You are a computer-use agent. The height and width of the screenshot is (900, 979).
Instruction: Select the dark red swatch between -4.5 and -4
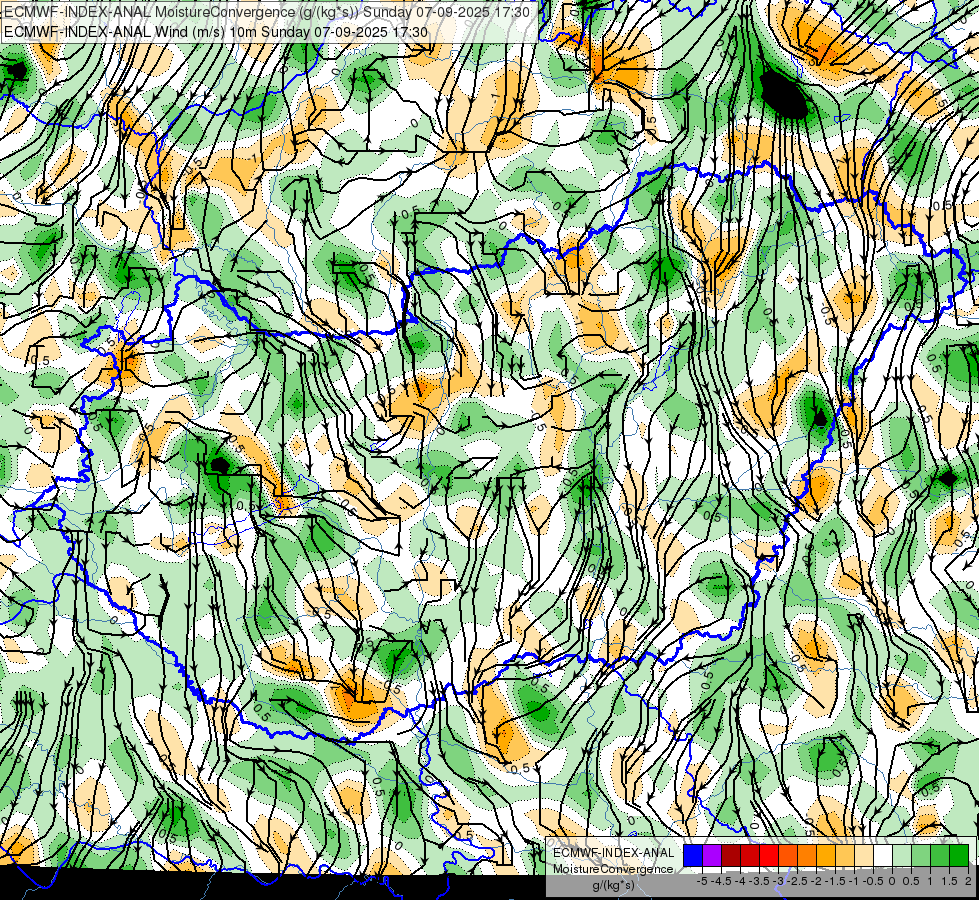(x=731, y=856)
